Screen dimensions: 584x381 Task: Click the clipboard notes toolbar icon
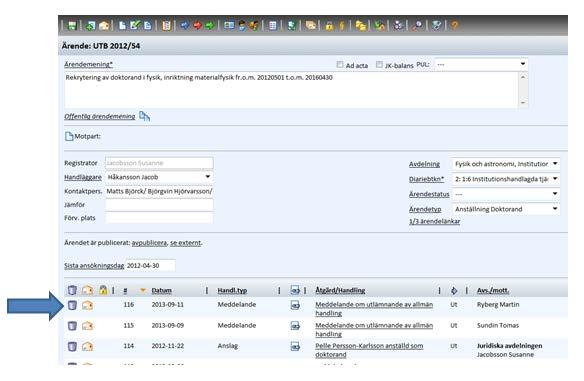click(x=166, y=25)
